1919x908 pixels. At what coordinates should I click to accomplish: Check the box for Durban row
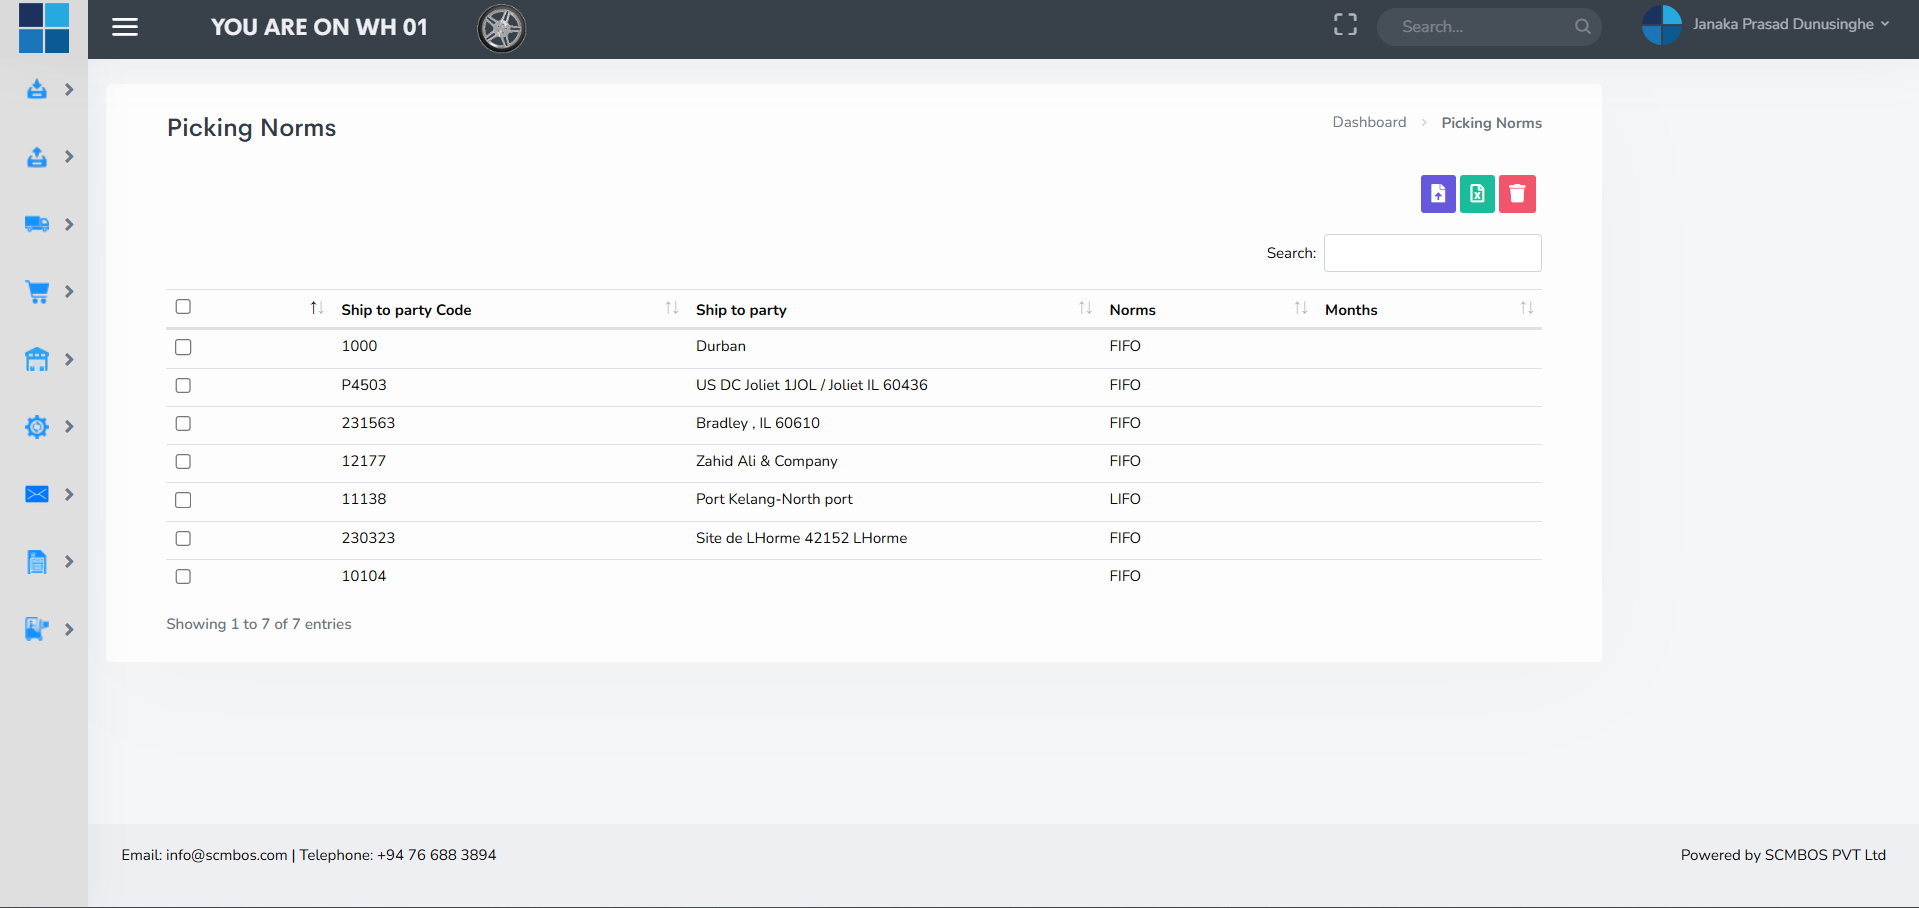pos(183,347)
